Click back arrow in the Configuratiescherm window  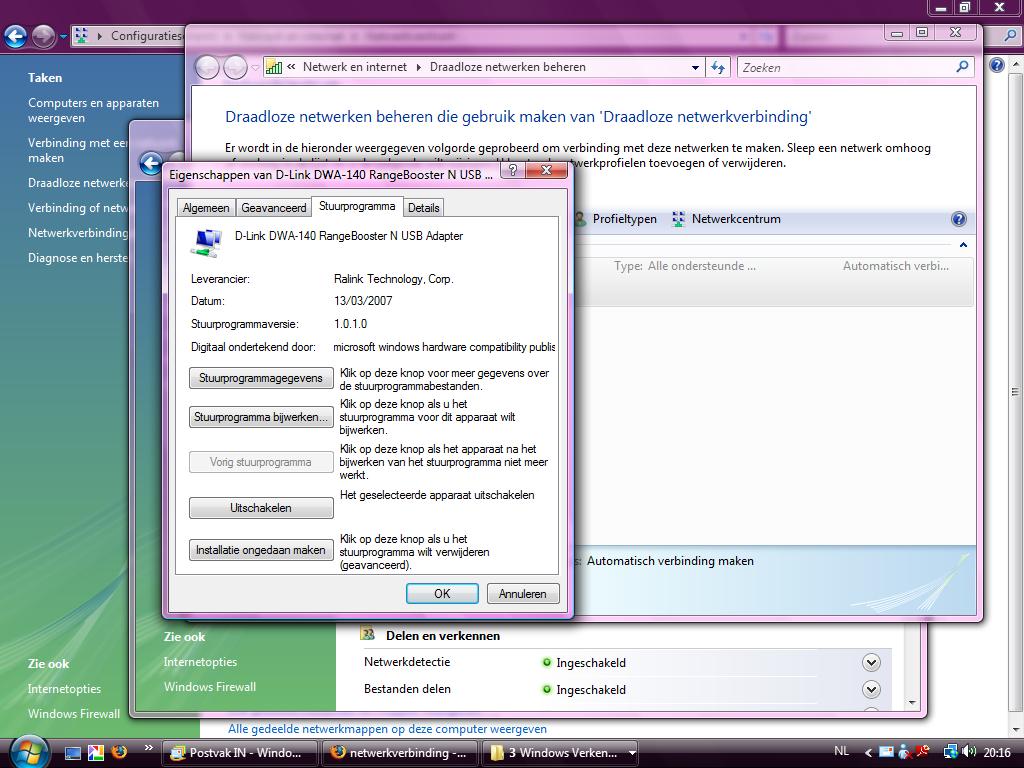pos(15,36)
